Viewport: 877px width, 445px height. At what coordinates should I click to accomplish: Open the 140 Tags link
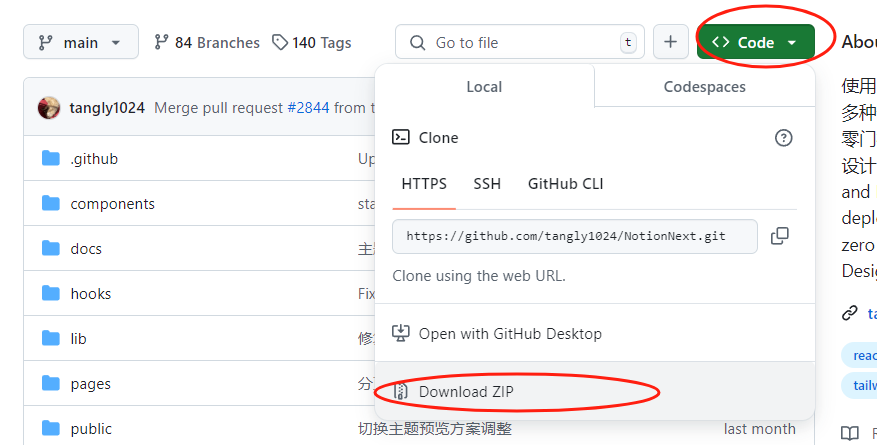tap(312, 42)
